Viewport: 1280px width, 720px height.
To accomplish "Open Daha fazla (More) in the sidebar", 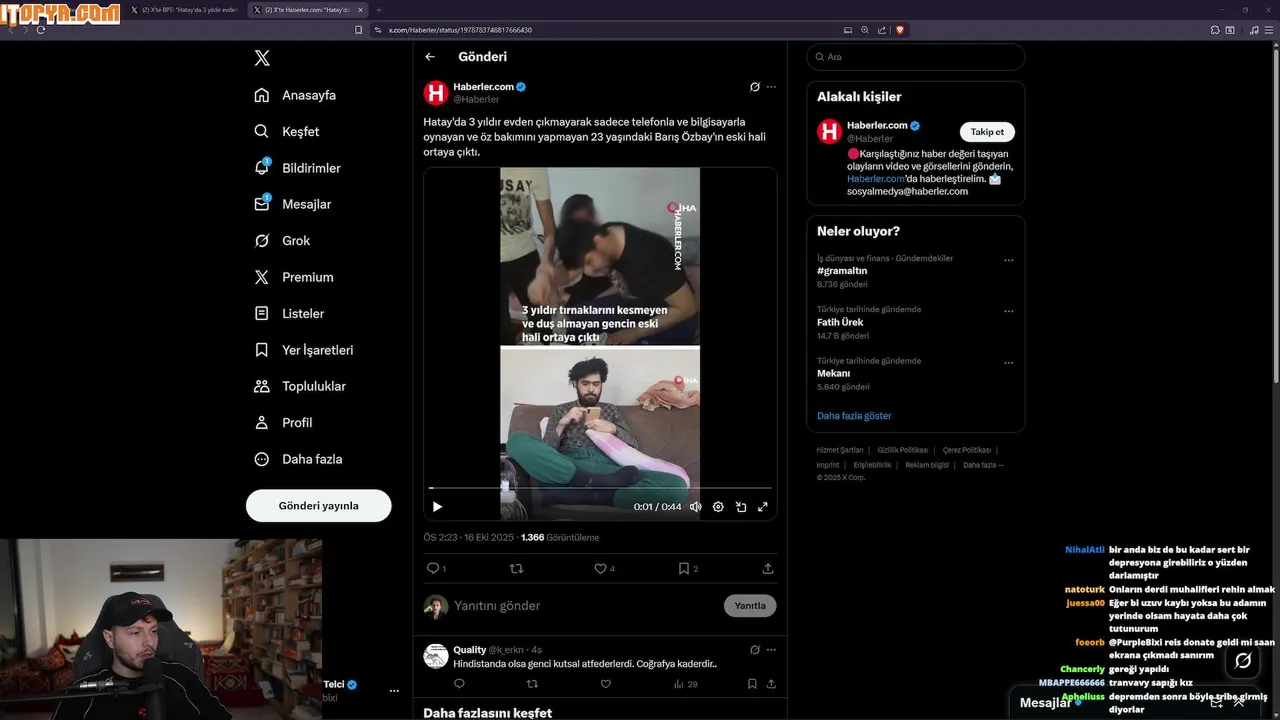I will (298, 459).
